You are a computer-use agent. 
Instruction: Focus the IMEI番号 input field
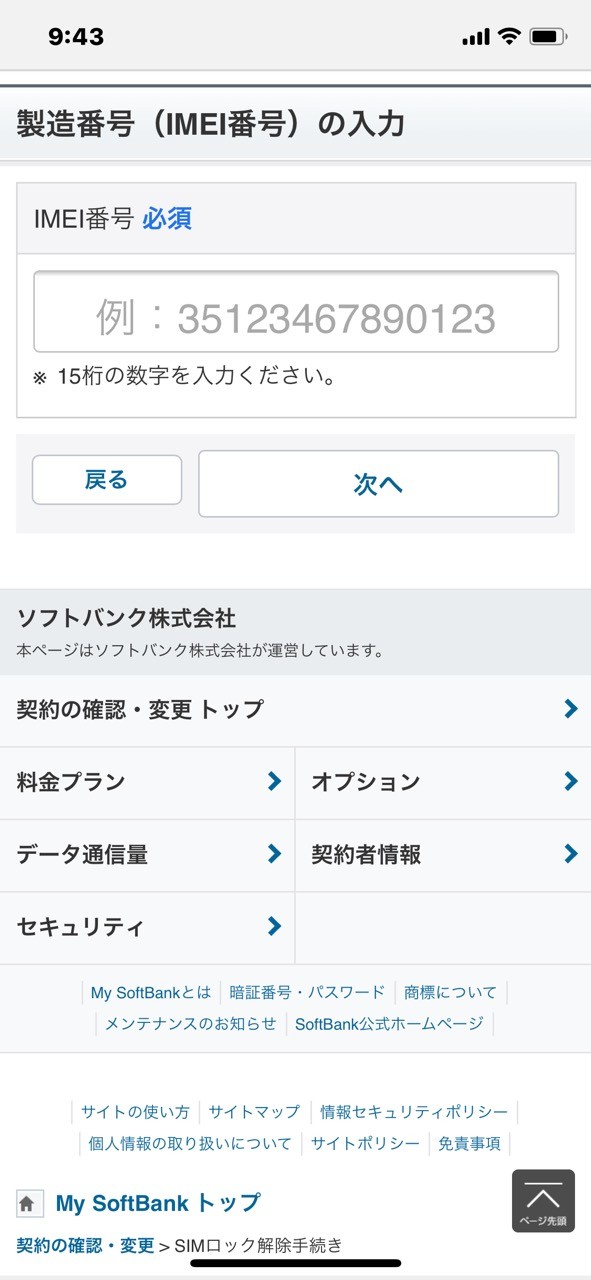coord(296,312)
